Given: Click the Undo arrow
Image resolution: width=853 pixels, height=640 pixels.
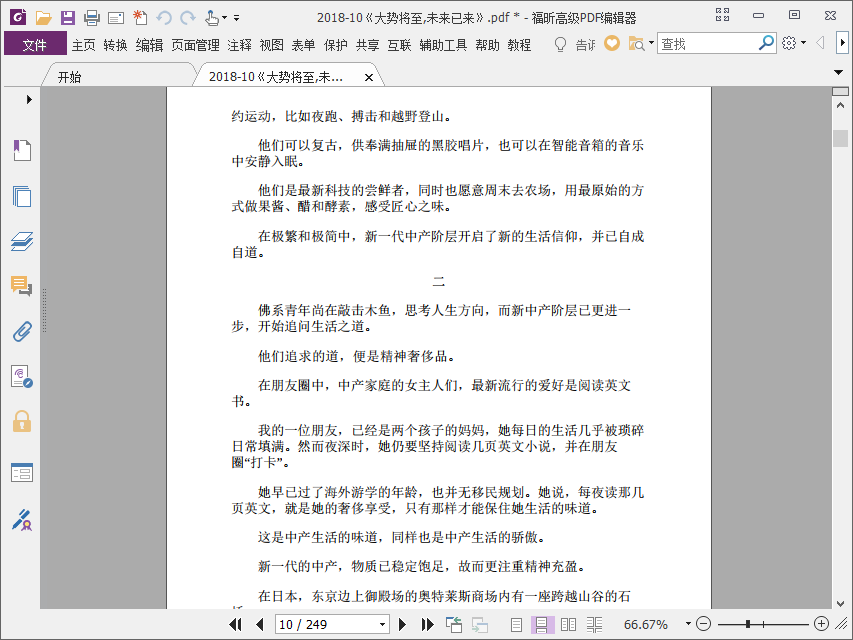Looking at the screenshot, I should tap(164, 18).
